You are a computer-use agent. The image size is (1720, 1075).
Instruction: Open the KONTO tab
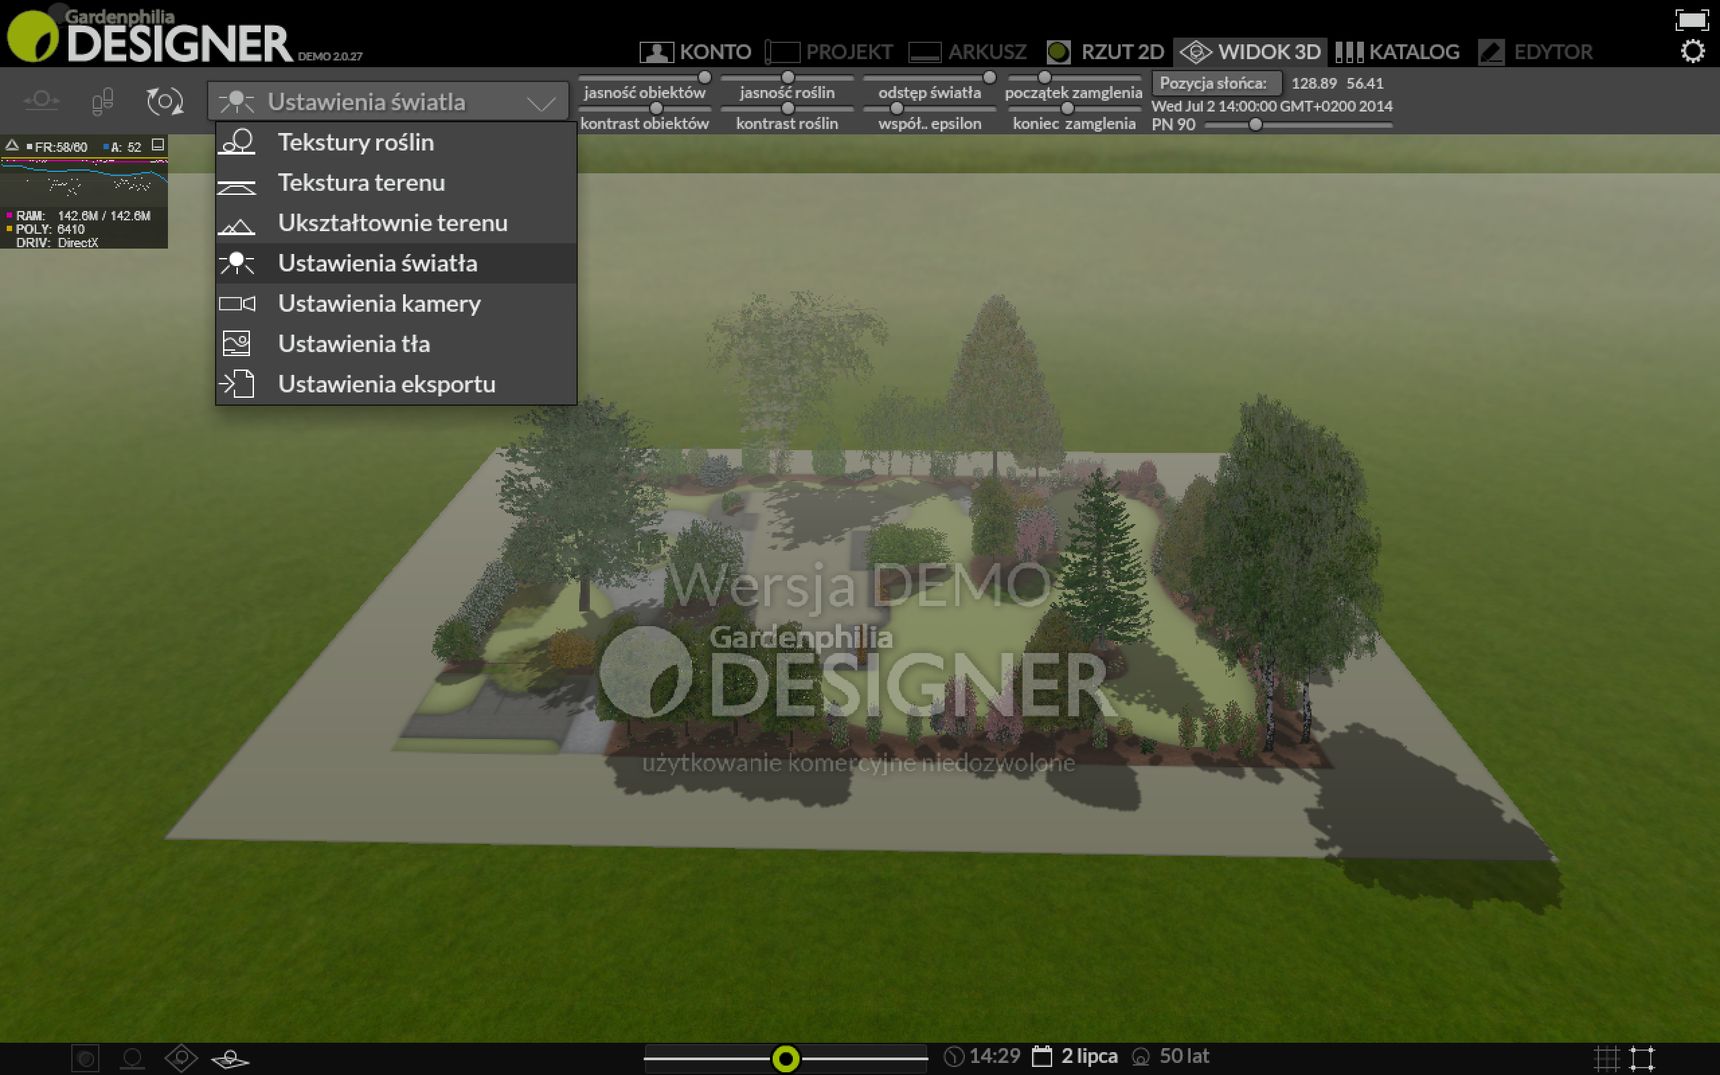coord(696,52)
